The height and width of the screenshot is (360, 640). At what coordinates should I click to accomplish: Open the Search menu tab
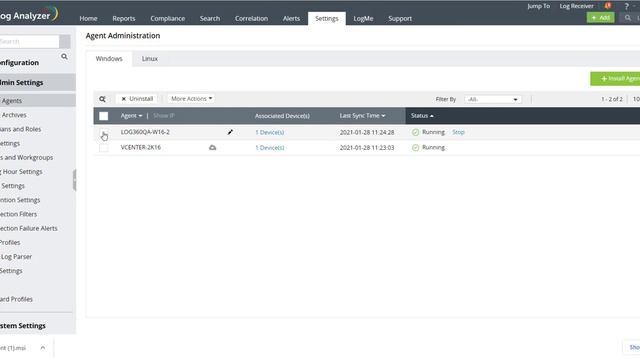tap(210, 18)
